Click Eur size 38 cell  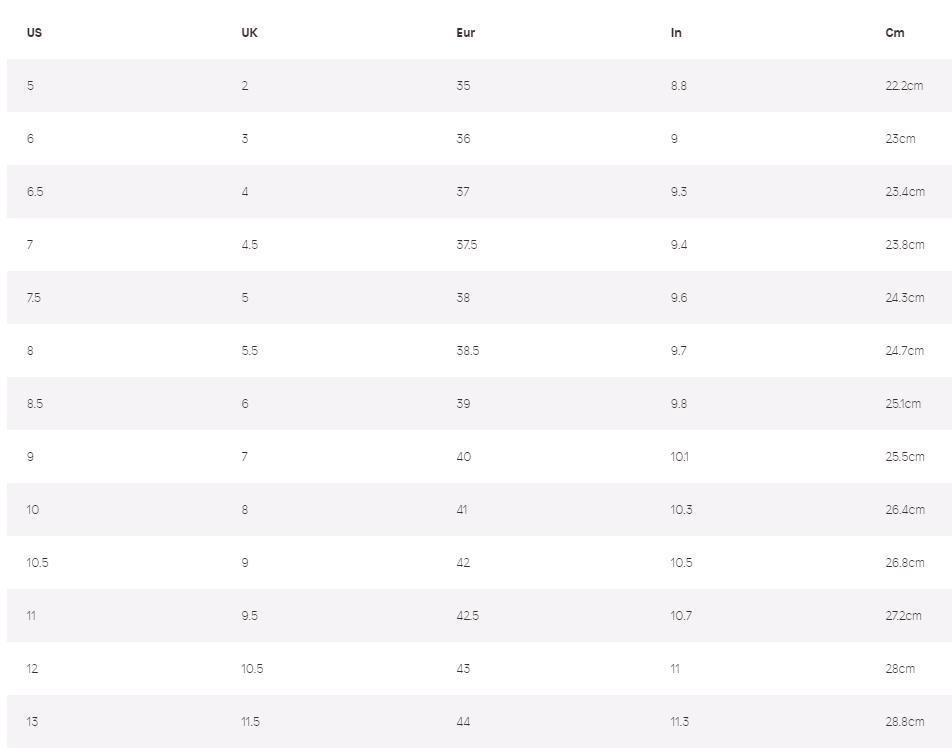point(463,298)
